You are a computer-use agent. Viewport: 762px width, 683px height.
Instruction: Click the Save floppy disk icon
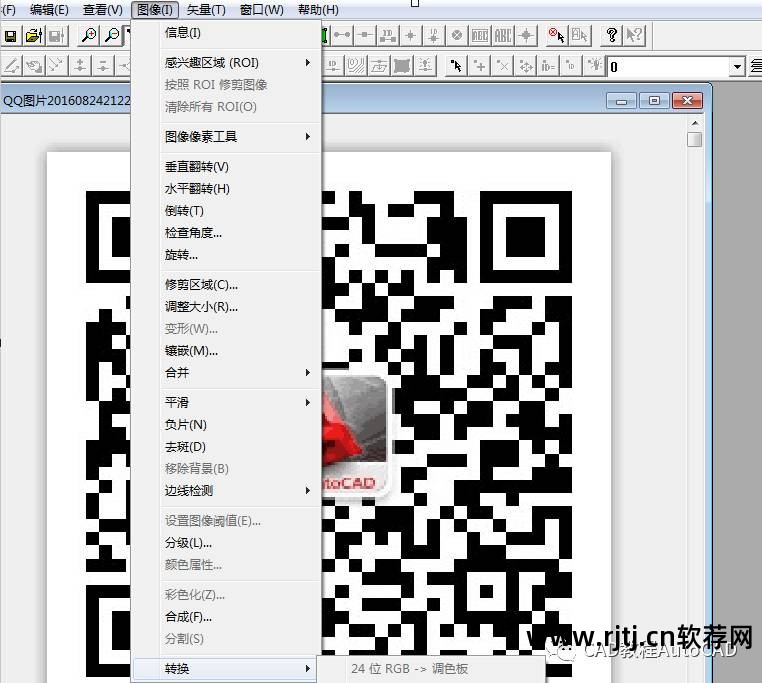pyautogui.click(x=10, y=35)
